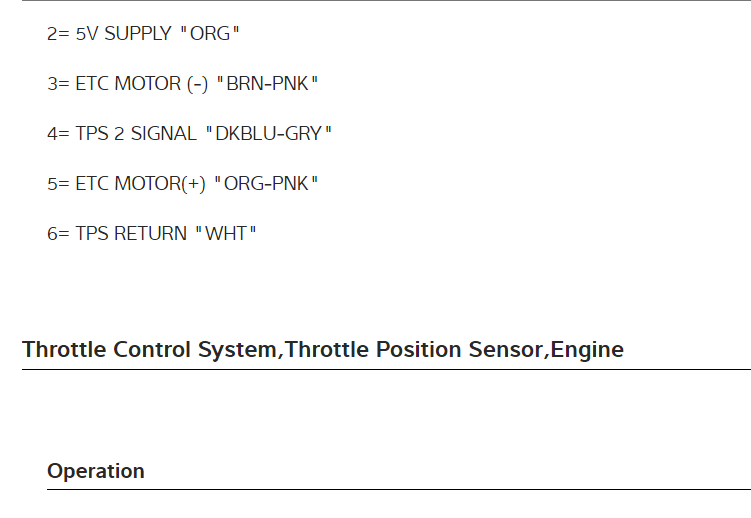Click the "5V SUPPLY" text on pin 2
The image size is (751, 518).
[x=123, y=34]
